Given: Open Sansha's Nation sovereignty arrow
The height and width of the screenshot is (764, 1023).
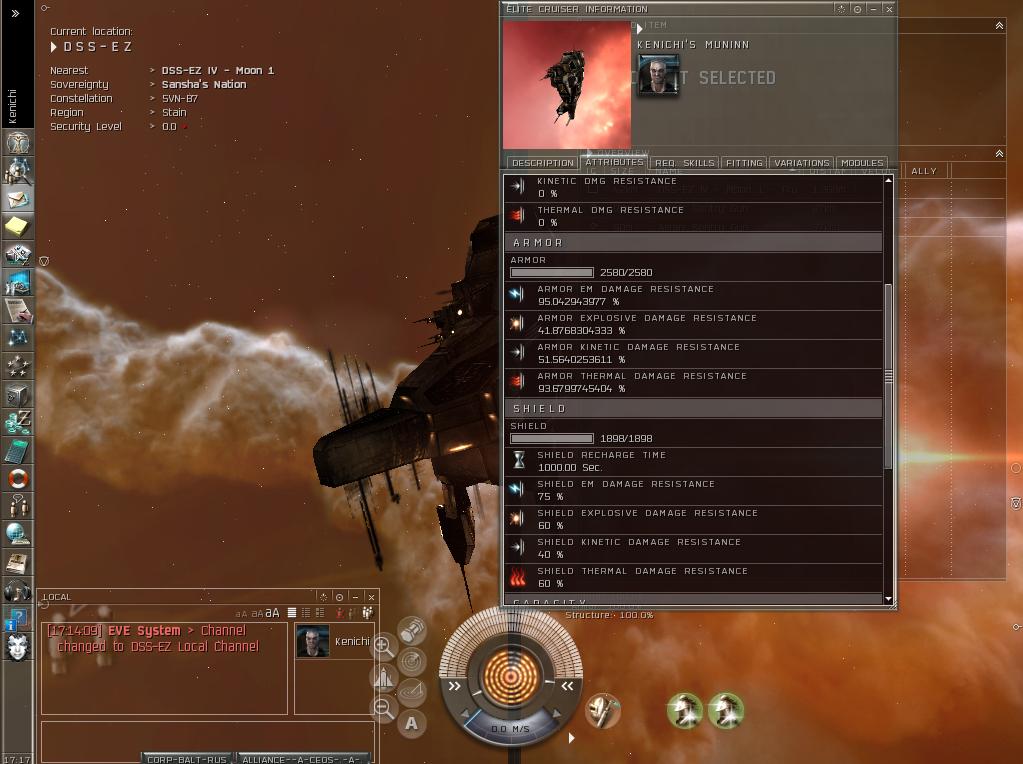Looking at the screenshot, I should pyautogui.click(x=152, y=84).
